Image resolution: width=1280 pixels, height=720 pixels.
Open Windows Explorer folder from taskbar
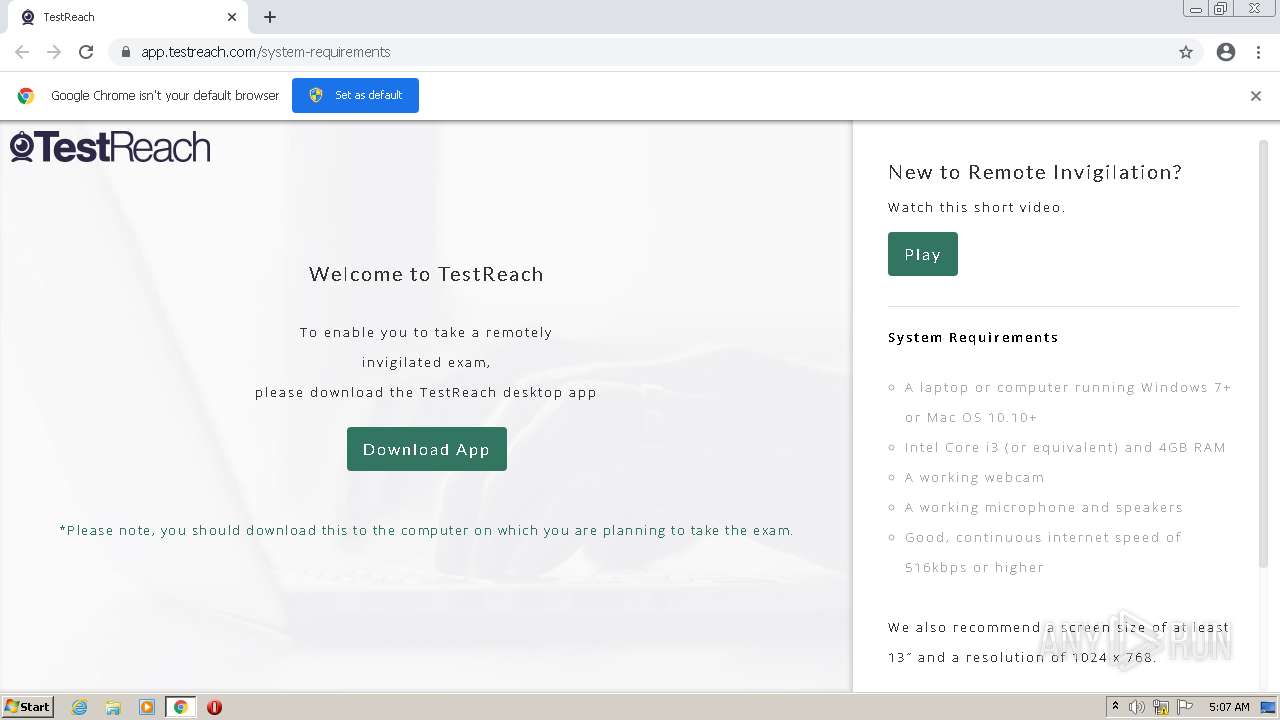click(113, 707)
